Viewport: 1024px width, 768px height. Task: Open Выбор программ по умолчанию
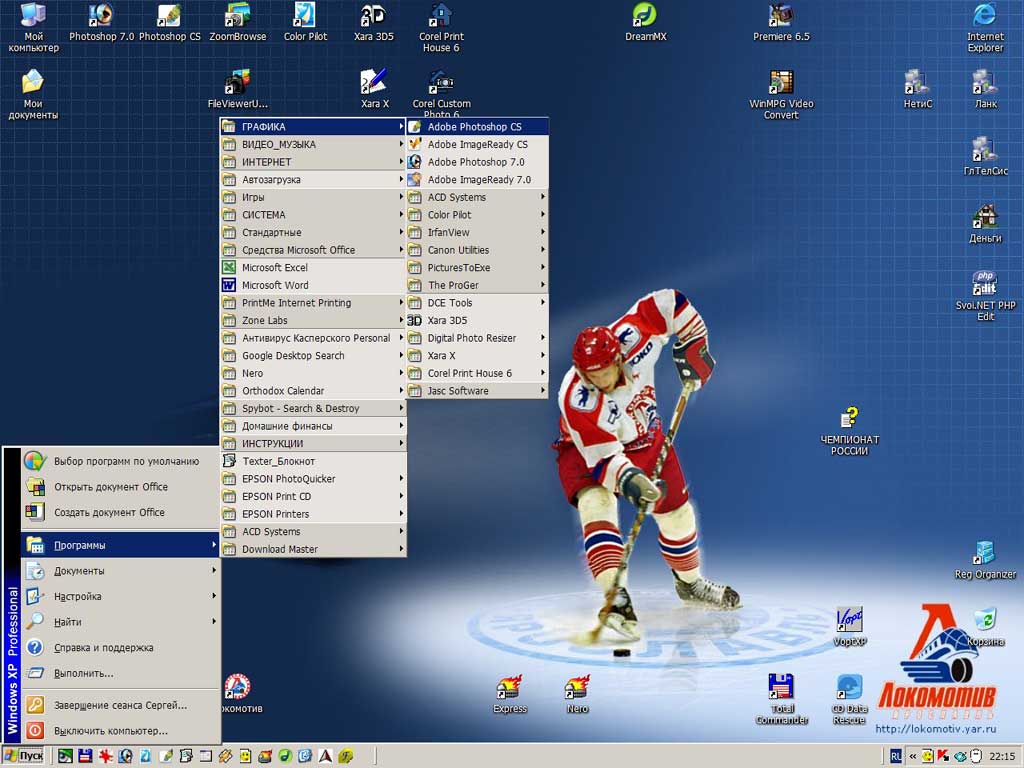click(121, 461)
